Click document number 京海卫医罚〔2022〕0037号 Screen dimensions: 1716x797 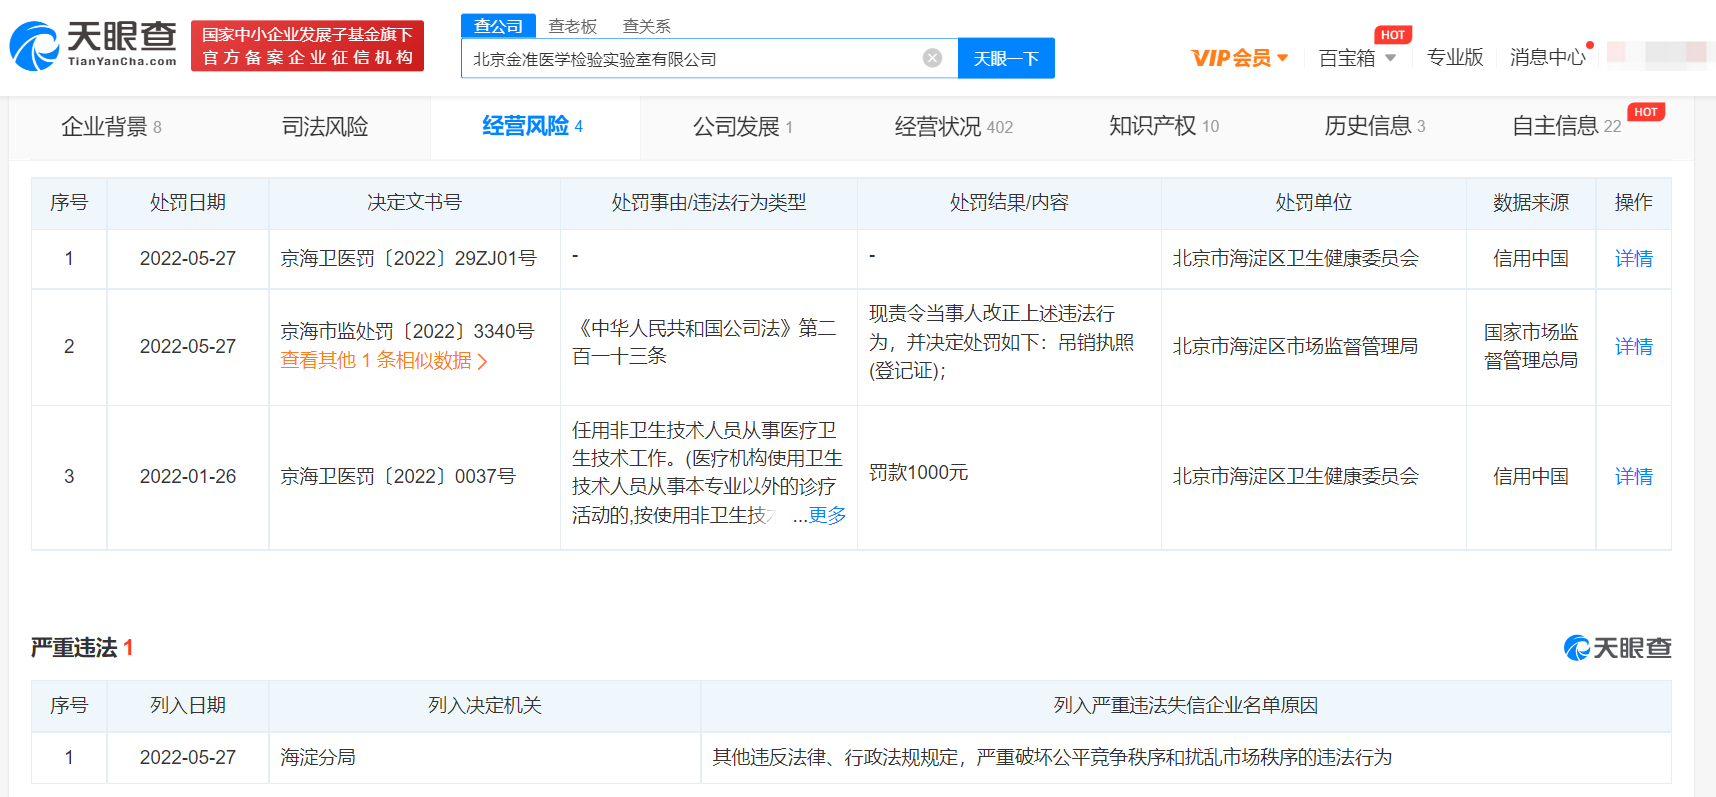coord(398,477)
